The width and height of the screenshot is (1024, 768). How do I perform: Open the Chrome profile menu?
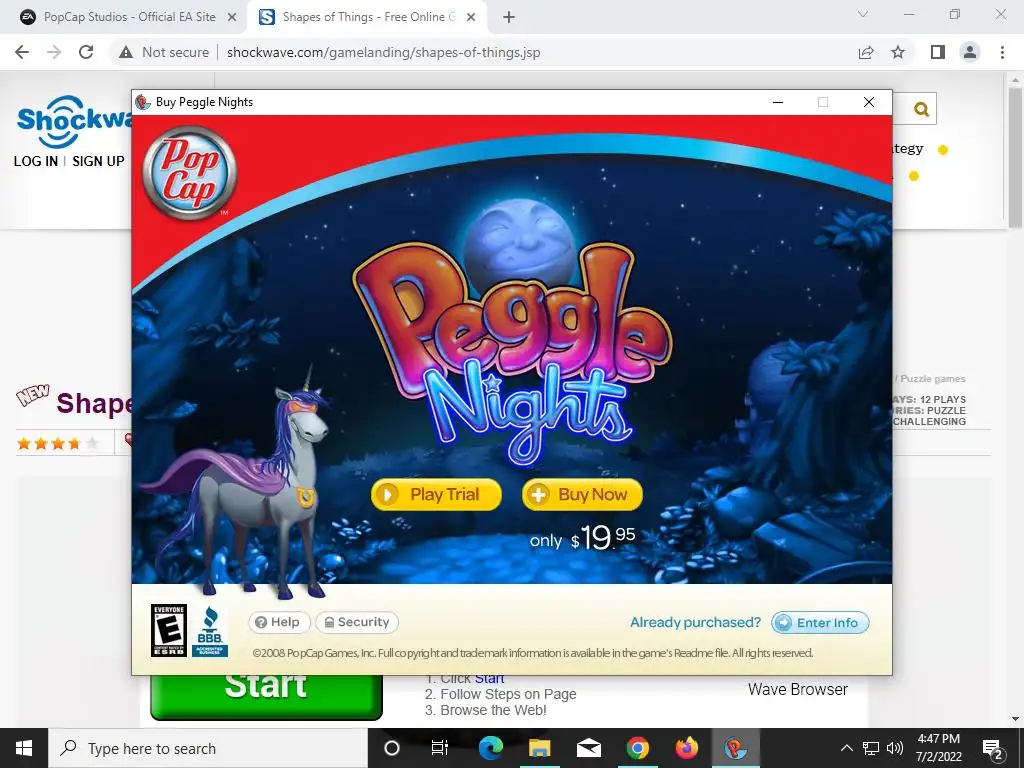[970, 52]
